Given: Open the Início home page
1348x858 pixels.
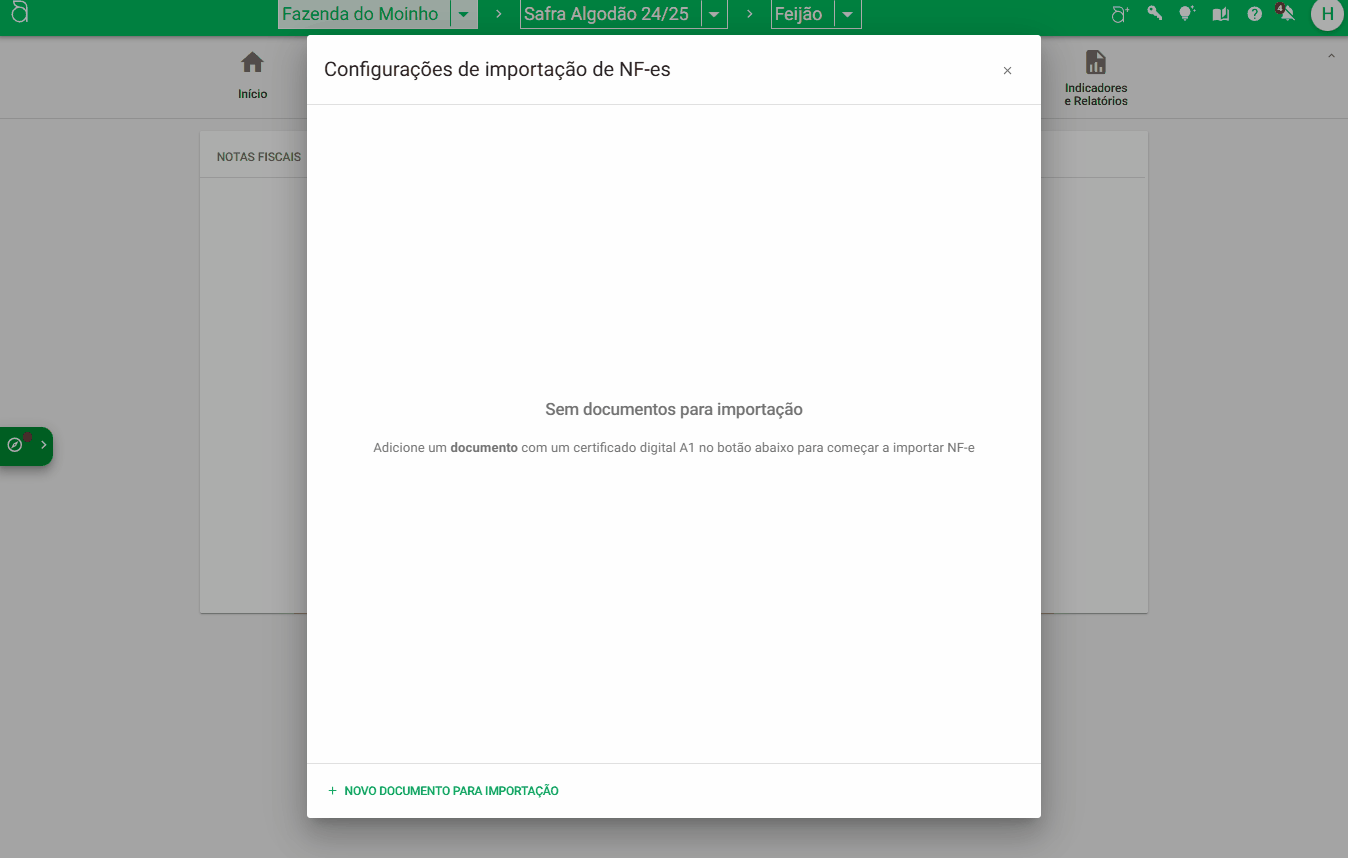Looking at the screenshot, I should tap(252, 77).
